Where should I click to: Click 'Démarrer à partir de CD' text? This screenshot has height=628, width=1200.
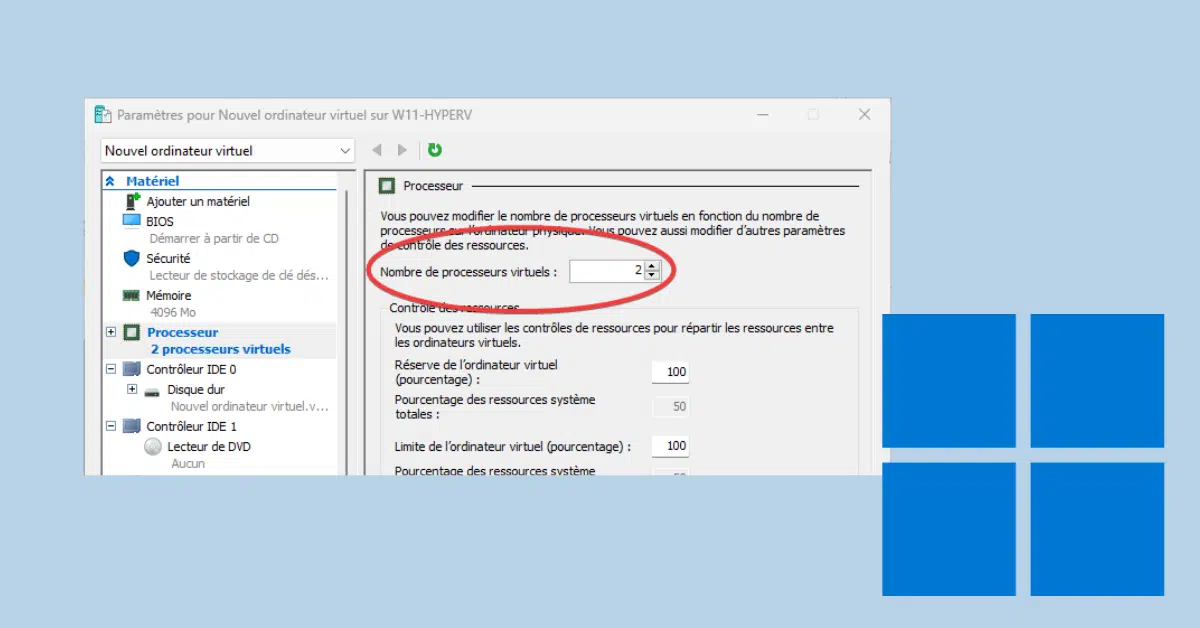(x=214, y=238)
